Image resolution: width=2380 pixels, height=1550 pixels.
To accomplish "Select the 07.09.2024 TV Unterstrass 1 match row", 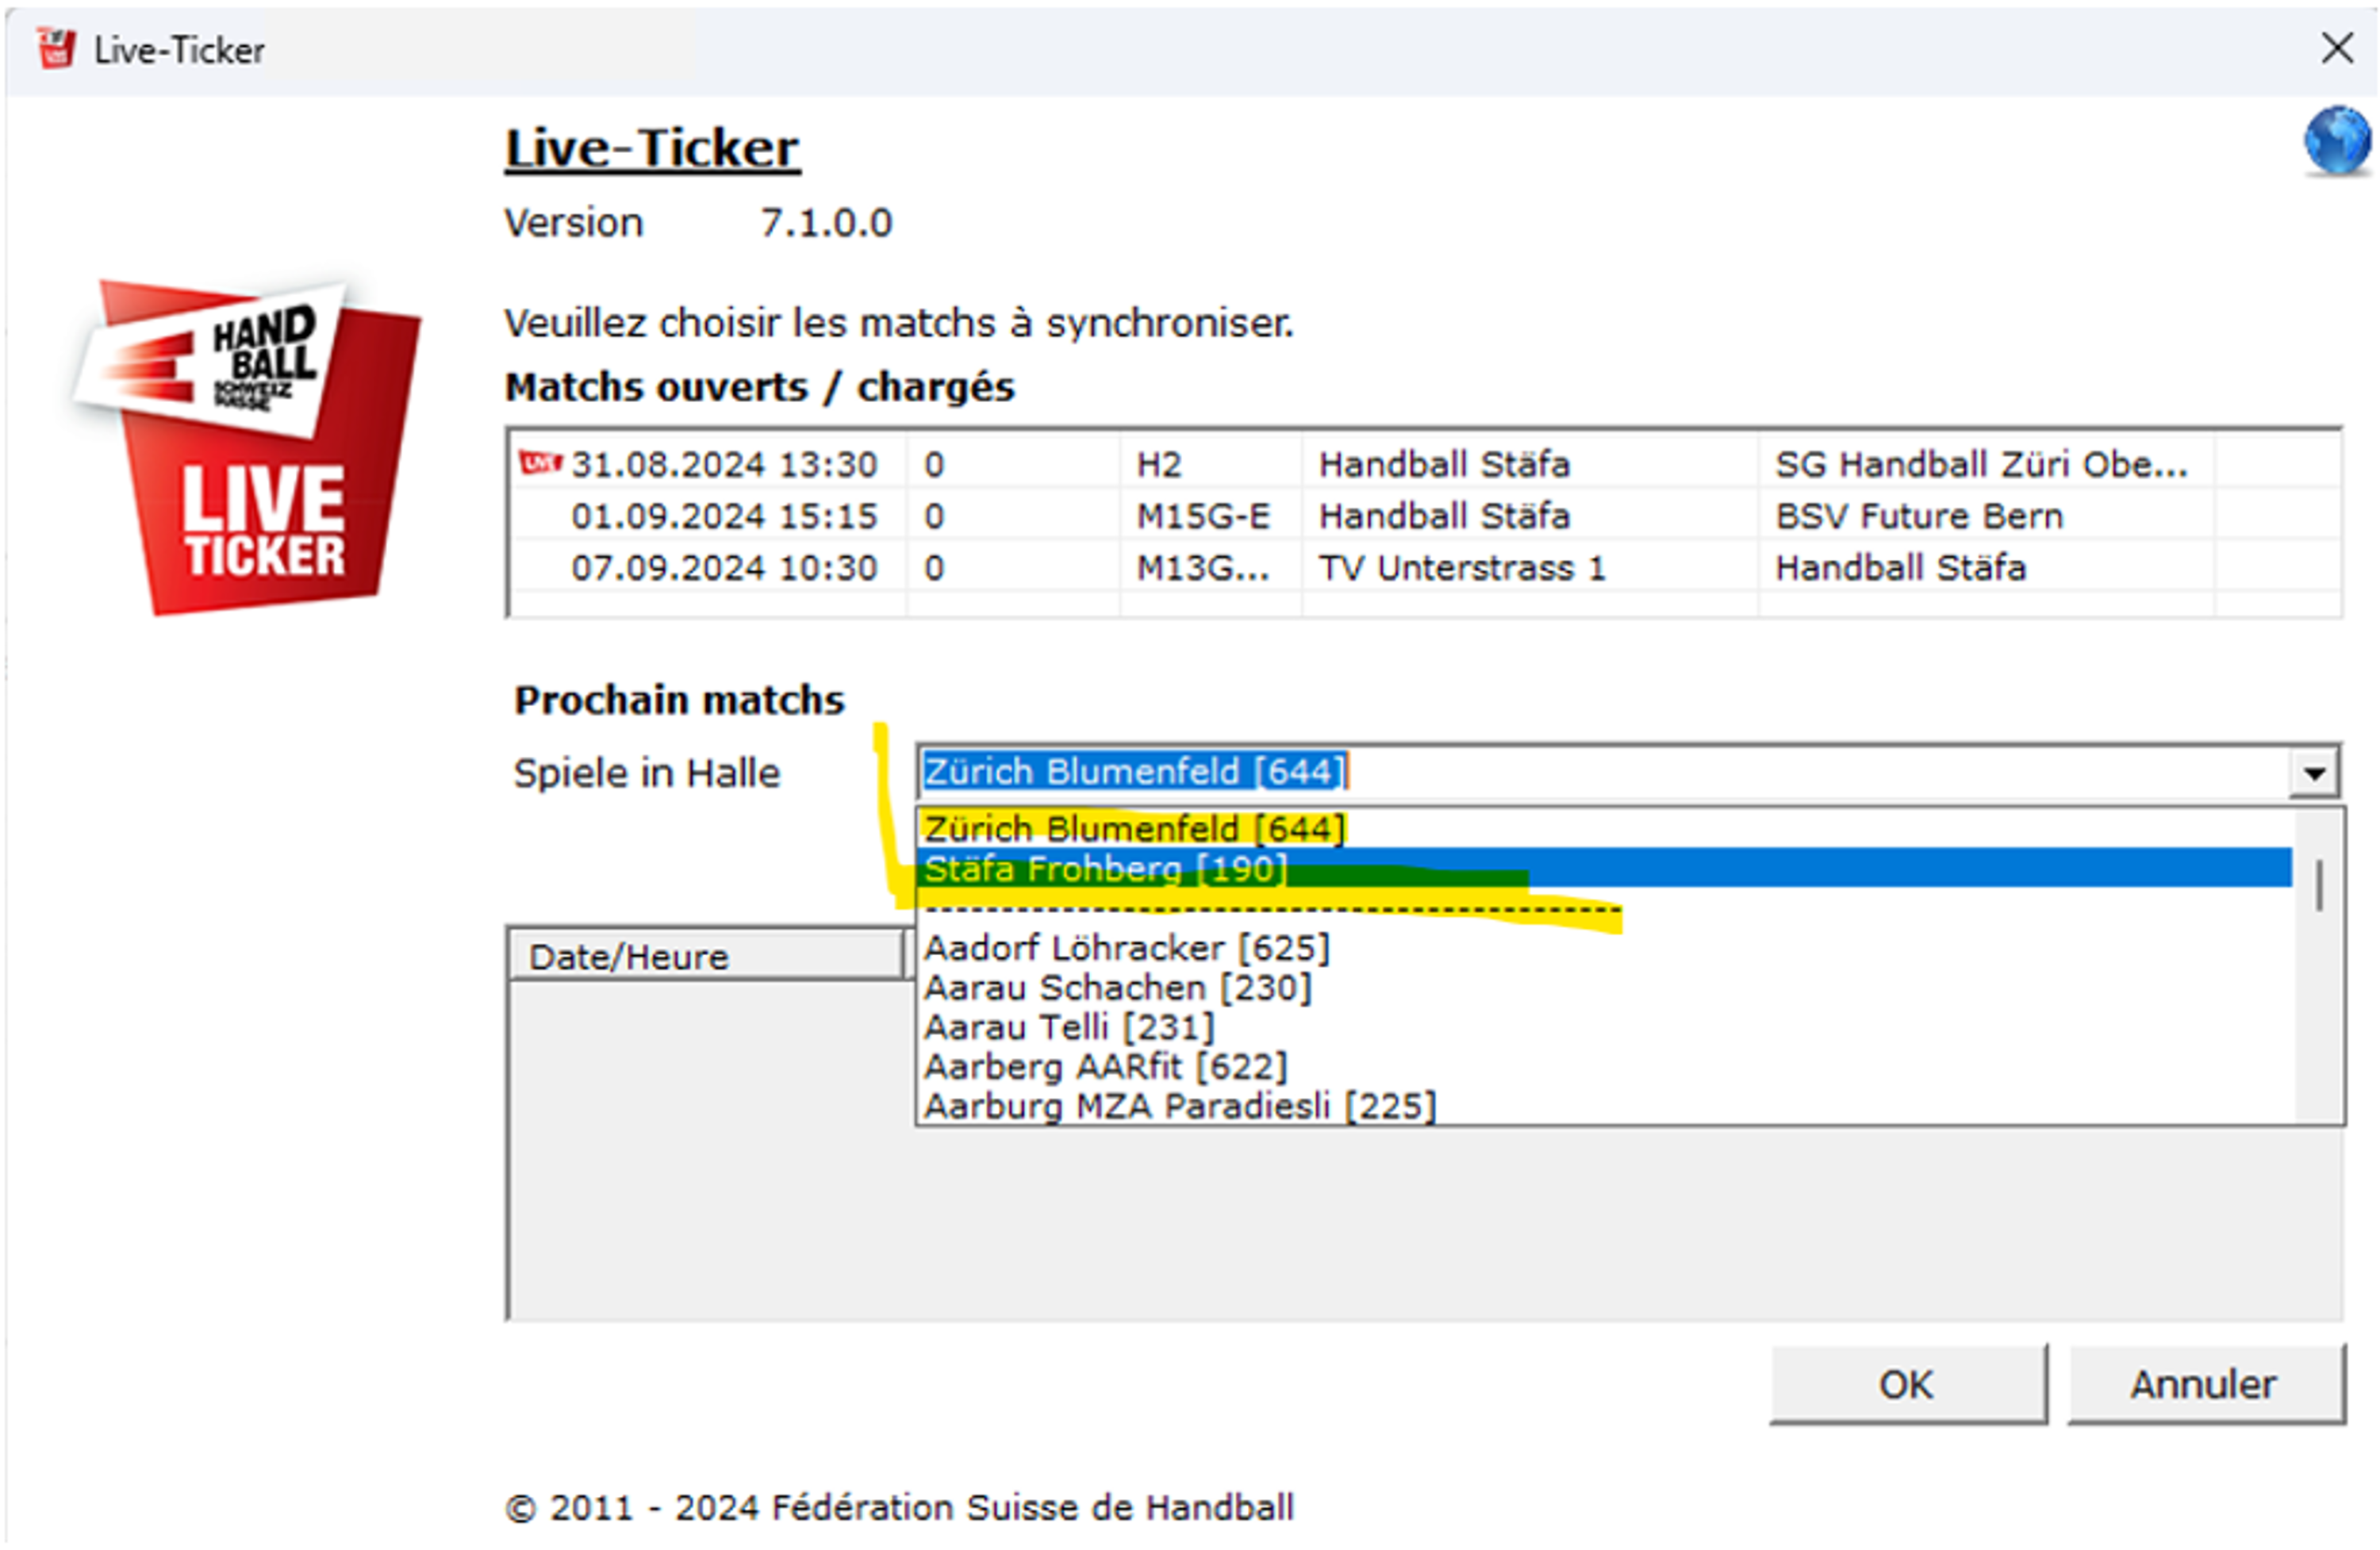I will coord(1300,567).
